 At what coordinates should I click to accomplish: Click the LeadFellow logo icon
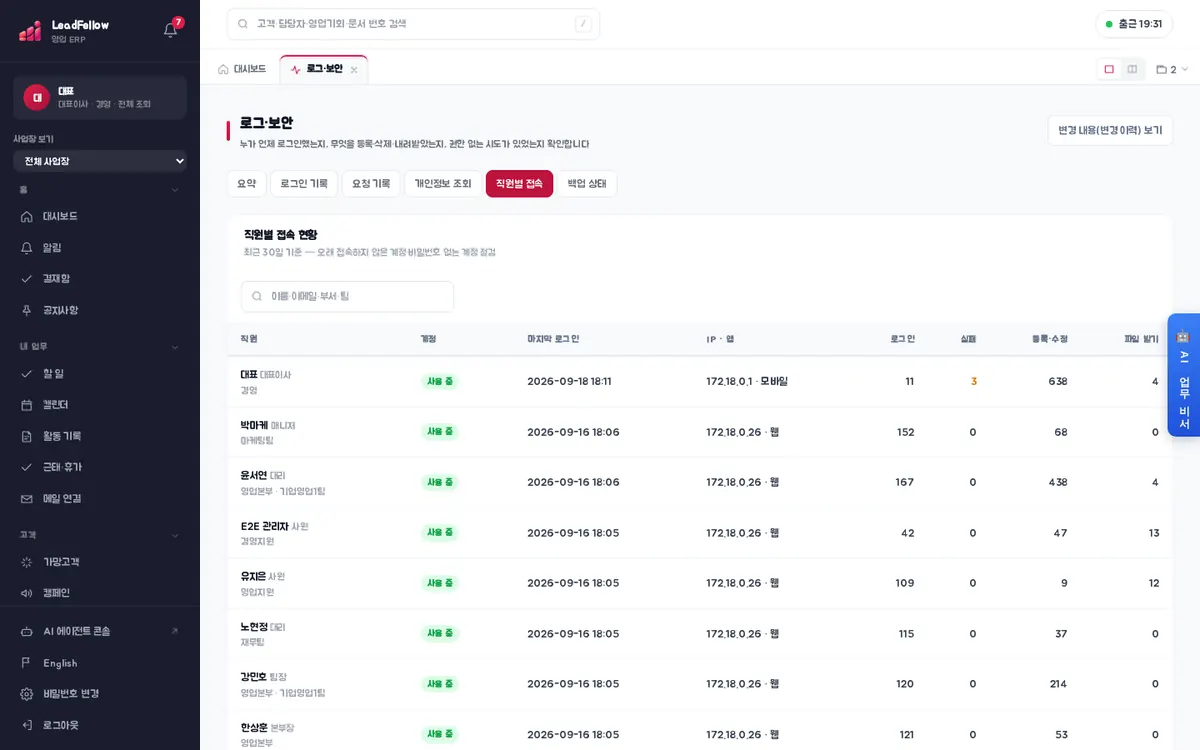click(x=30, y=31)
